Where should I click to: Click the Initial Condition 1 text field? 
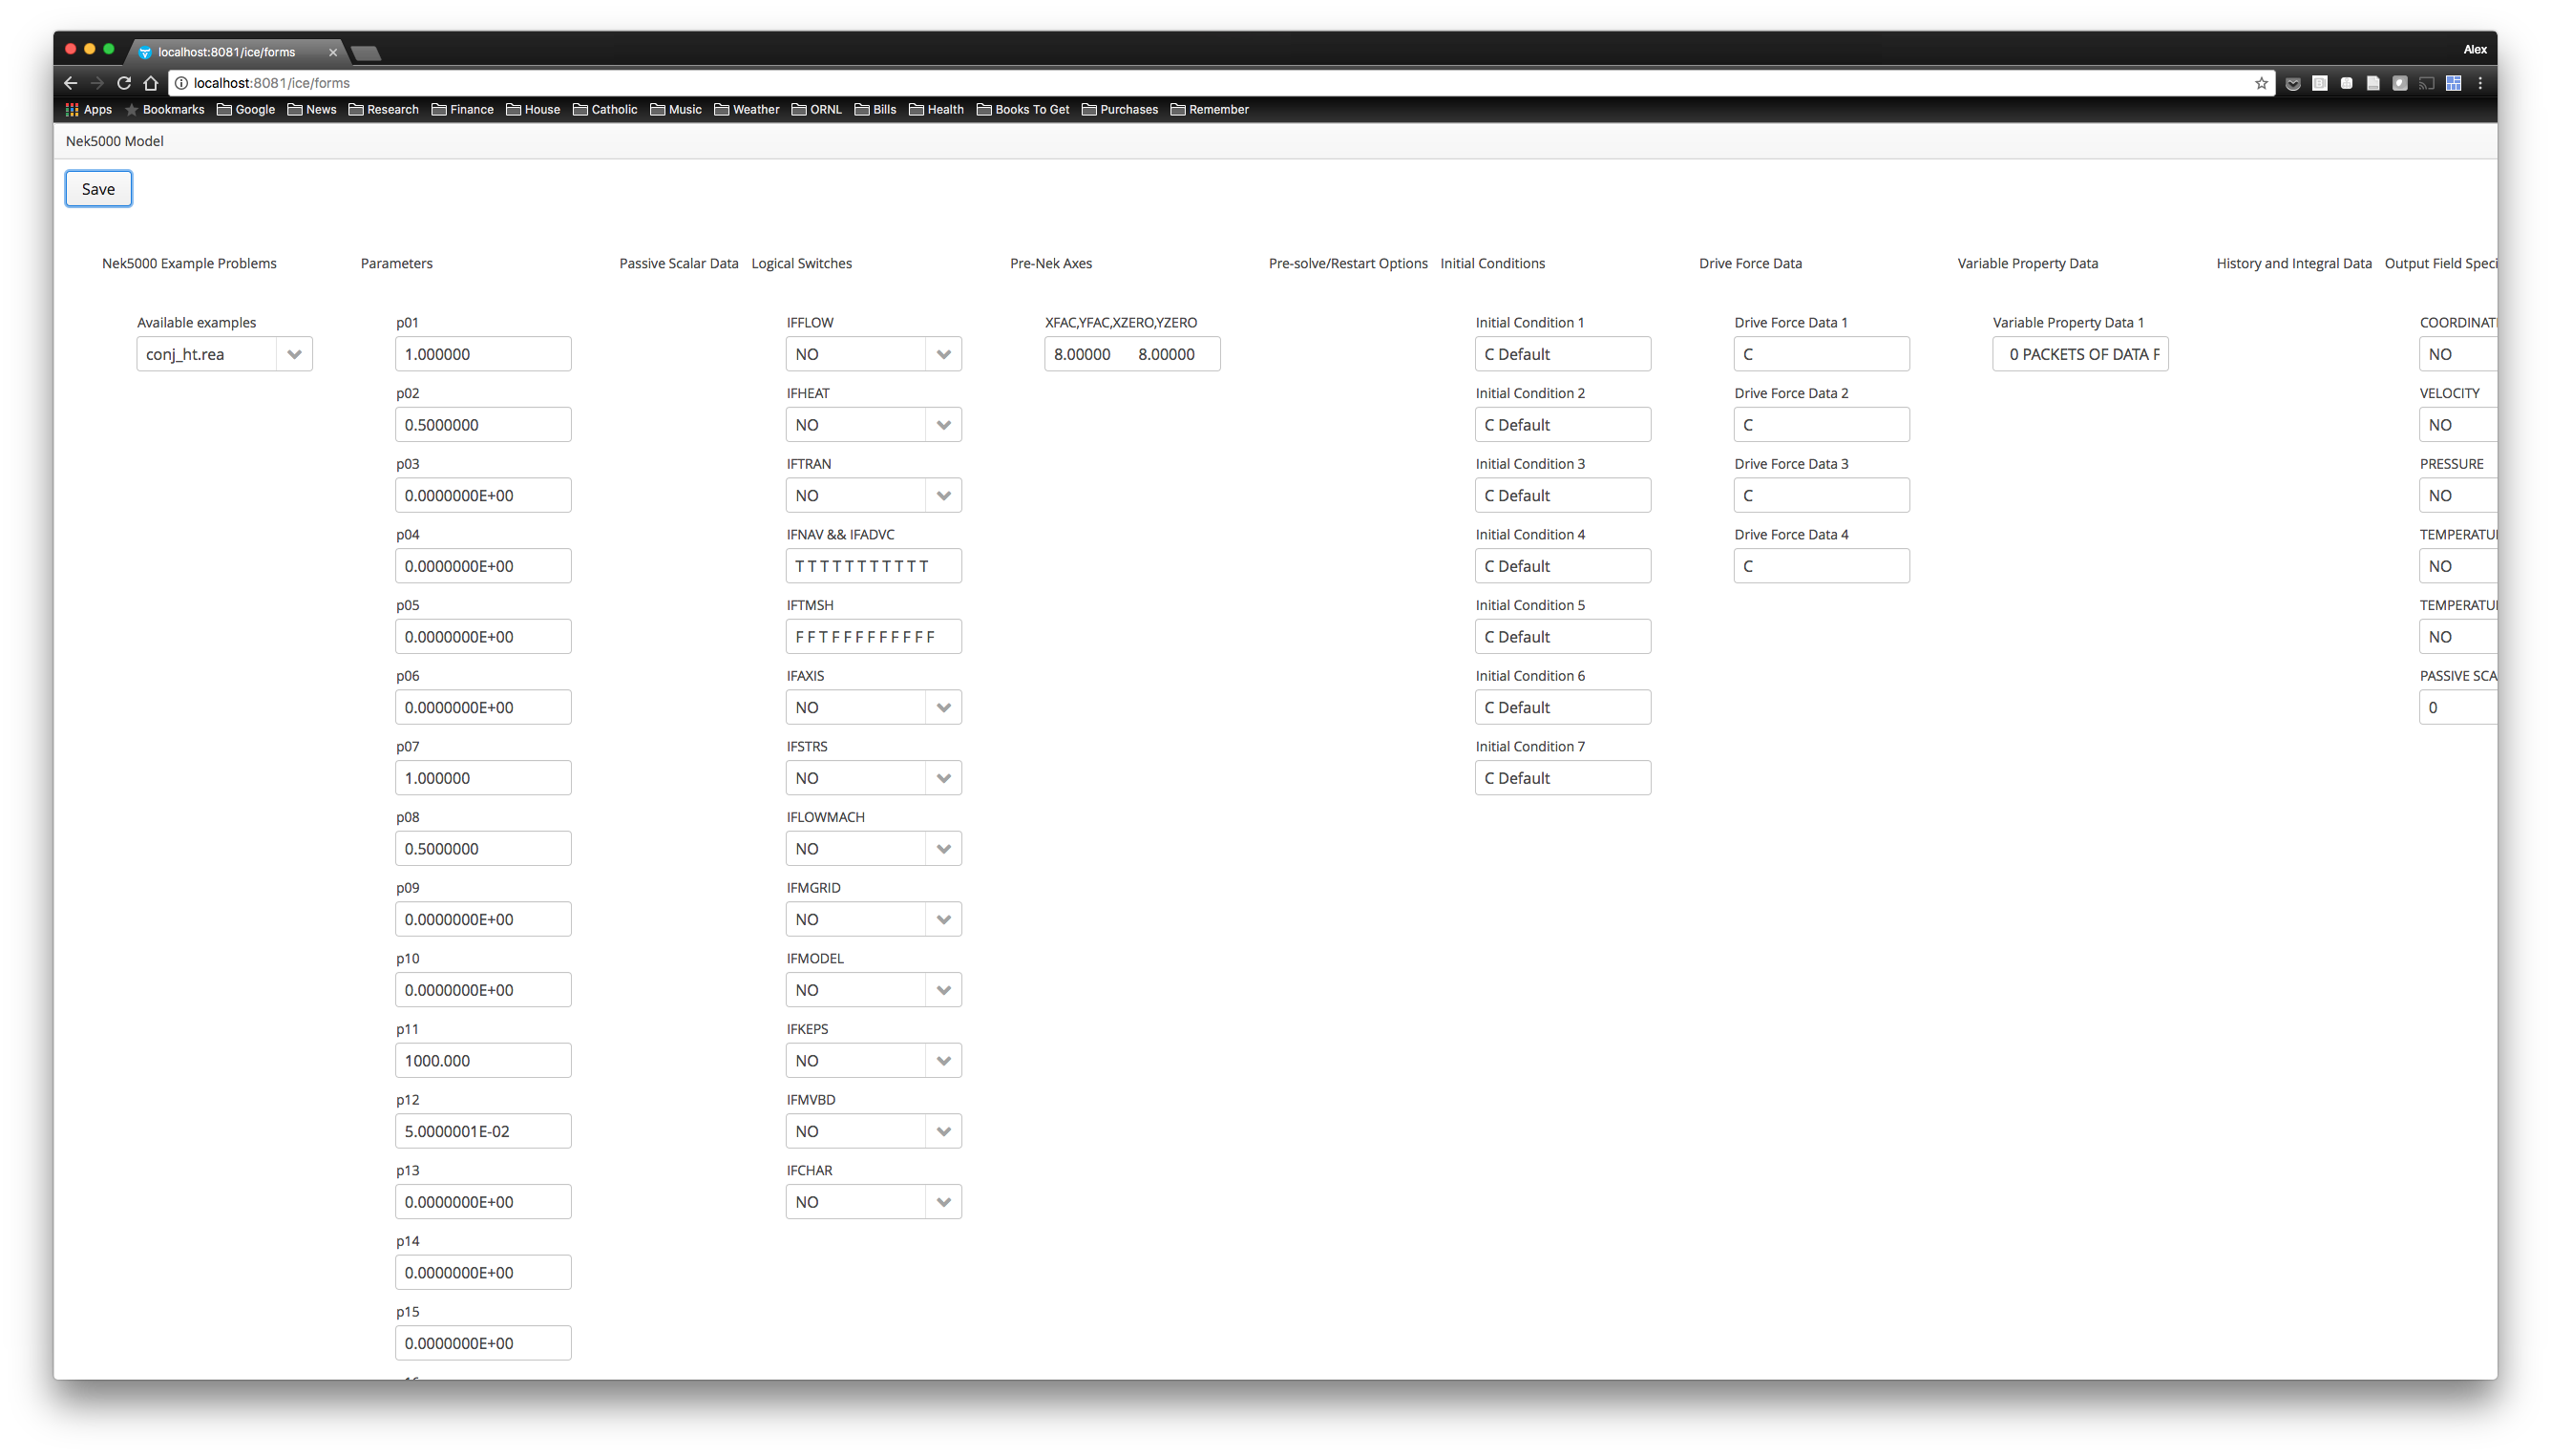[x=1562, y=354]
